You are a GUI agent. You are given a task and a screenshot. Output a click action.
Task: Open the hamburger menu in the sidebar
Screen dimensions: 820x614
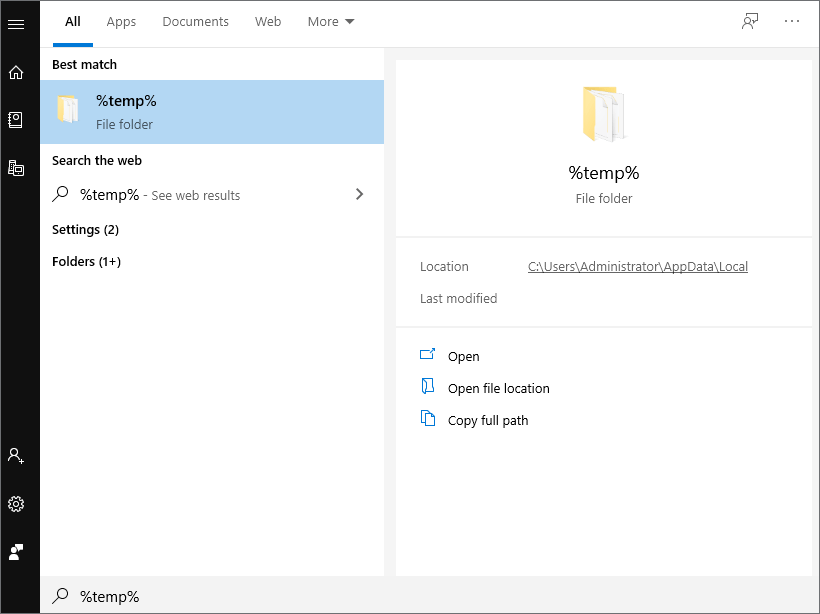(x=17, y=24)
